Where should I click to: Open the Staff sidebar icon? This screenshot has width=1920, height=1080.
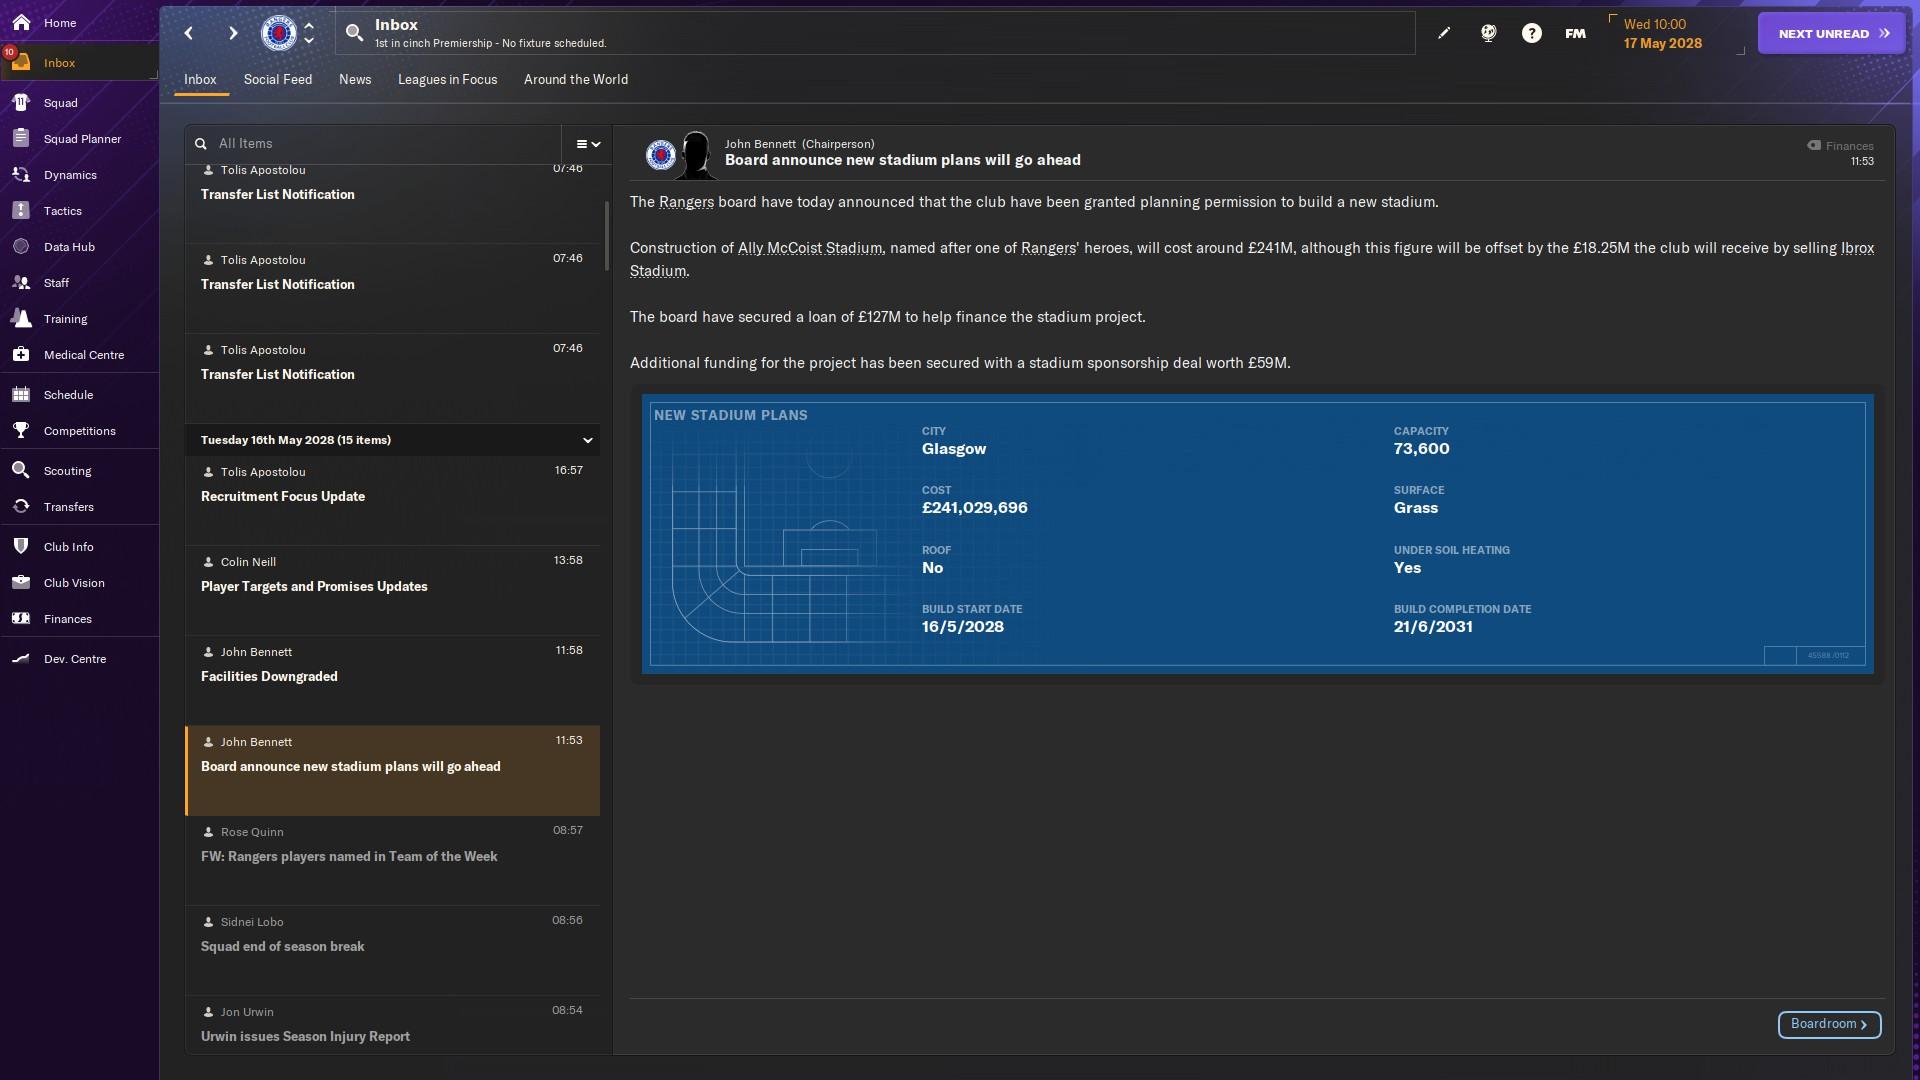(x=21, y=282)
